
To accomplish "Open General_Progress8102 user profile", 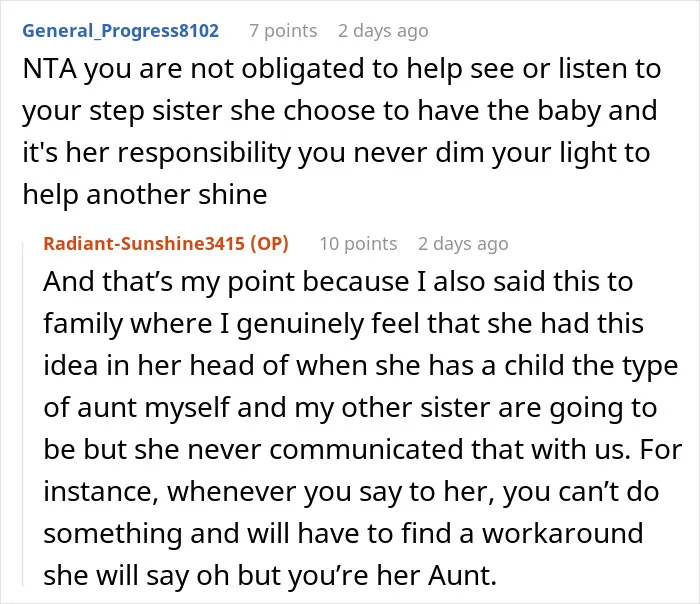I will [x=121, y=31].
